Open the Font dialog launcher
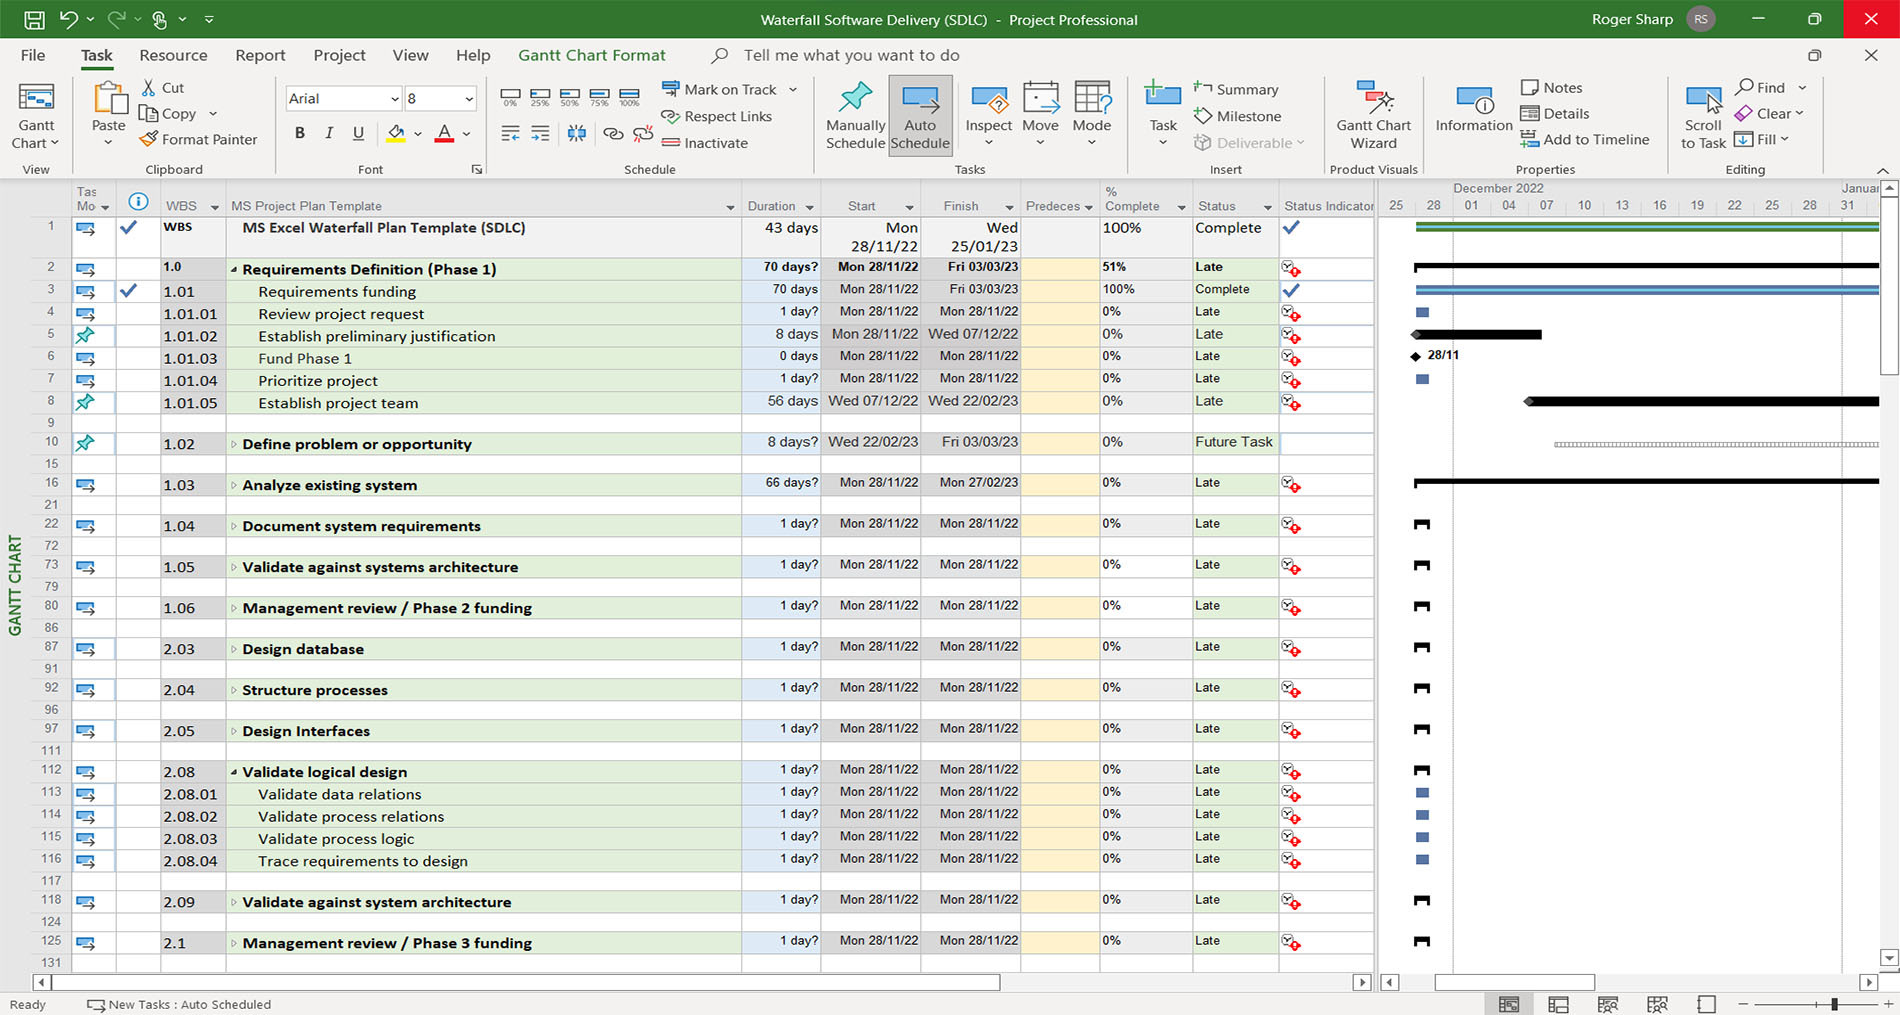Viewport: 1900px width, 1015px height. coord(477,170)
